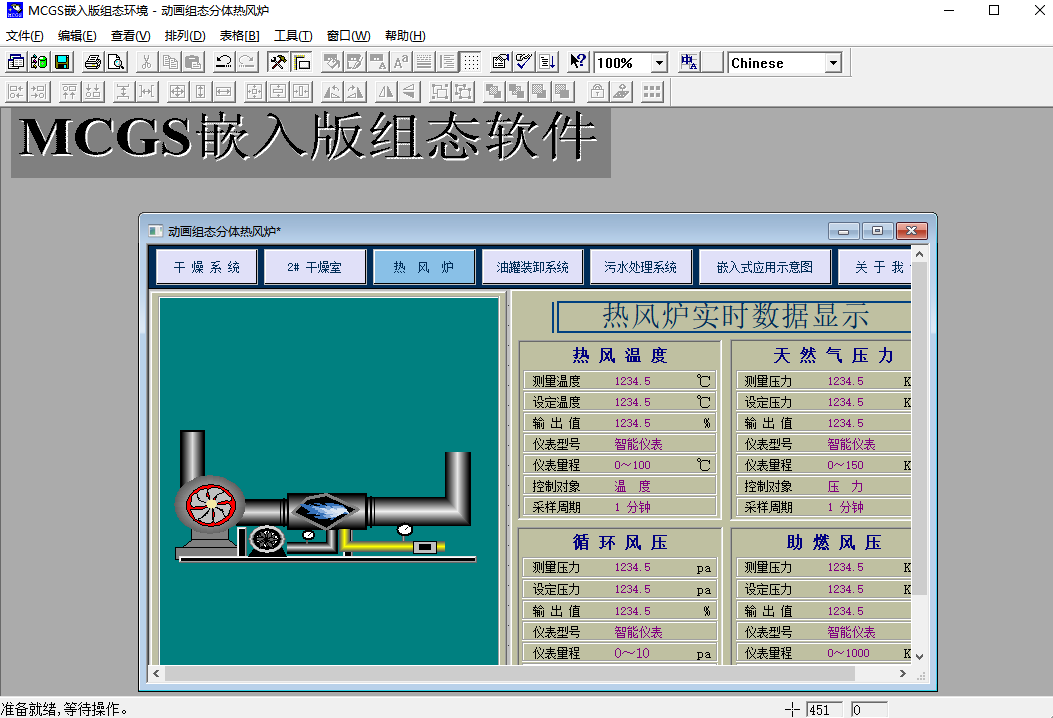Click the check configuration checkmark icon
The width and height of the screenshot is (1053, 718).
pyautogui.click(x=524, y=62)
